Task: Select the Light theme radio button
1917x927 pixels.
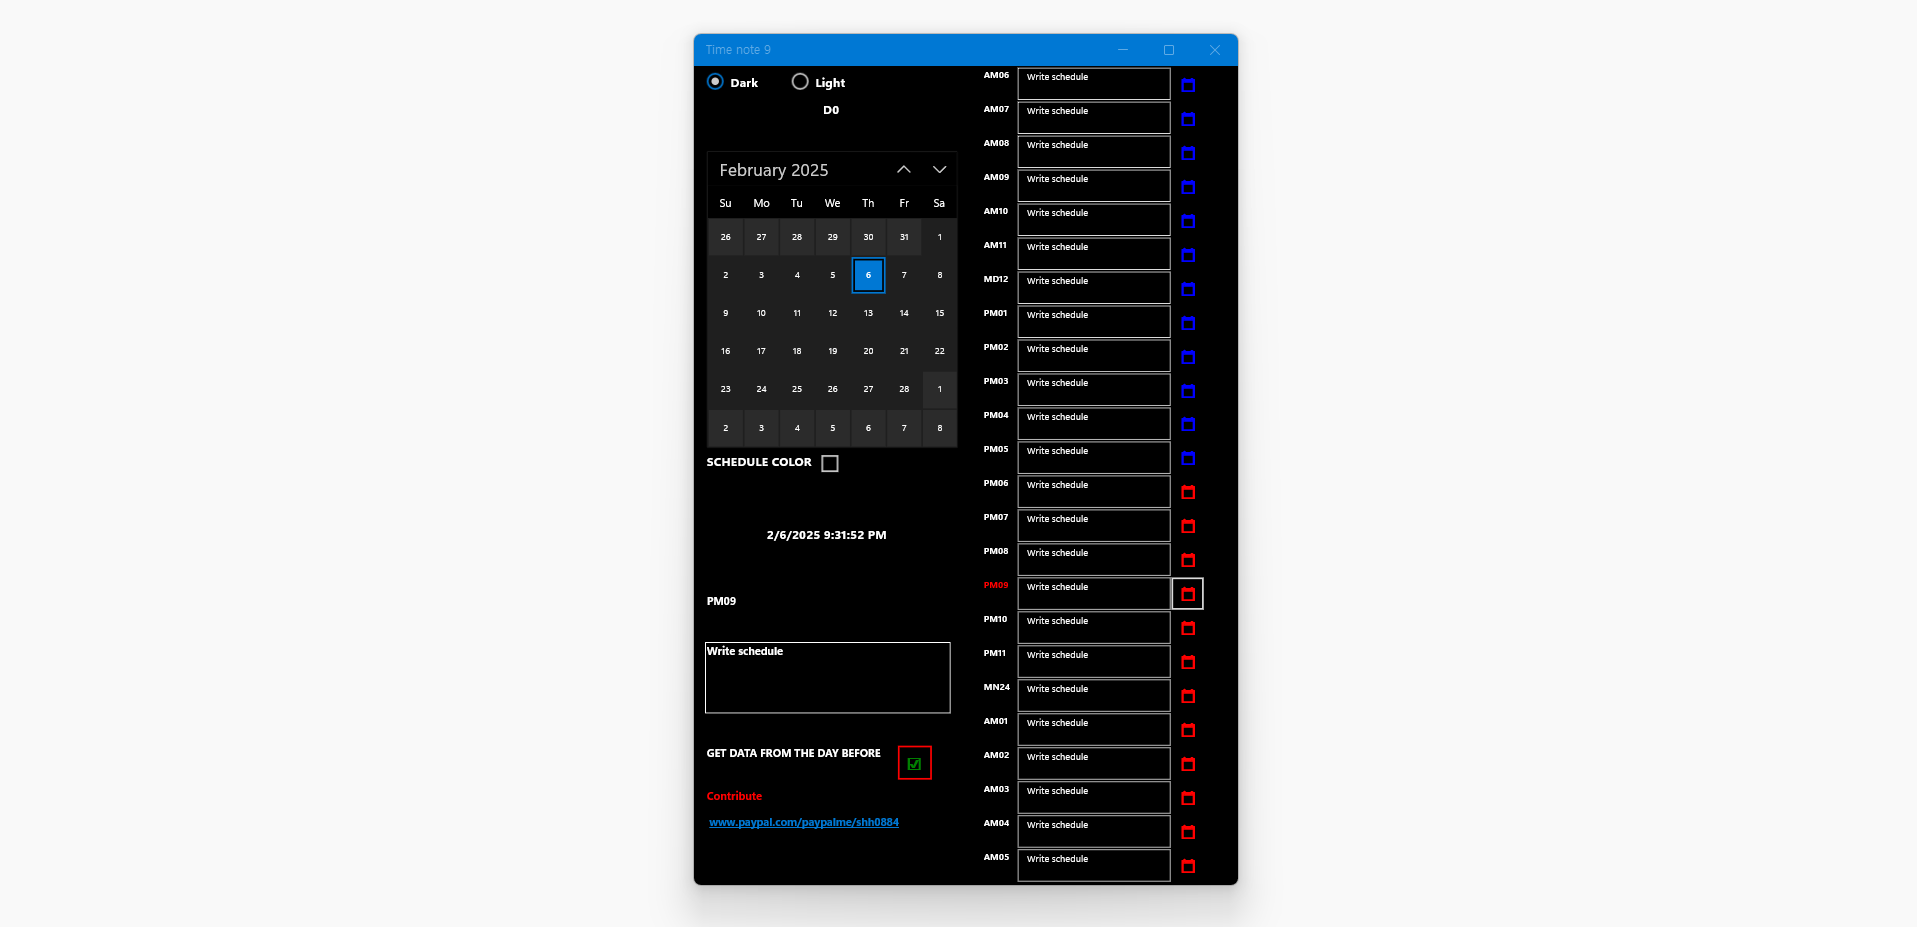Action: point(800,82)
